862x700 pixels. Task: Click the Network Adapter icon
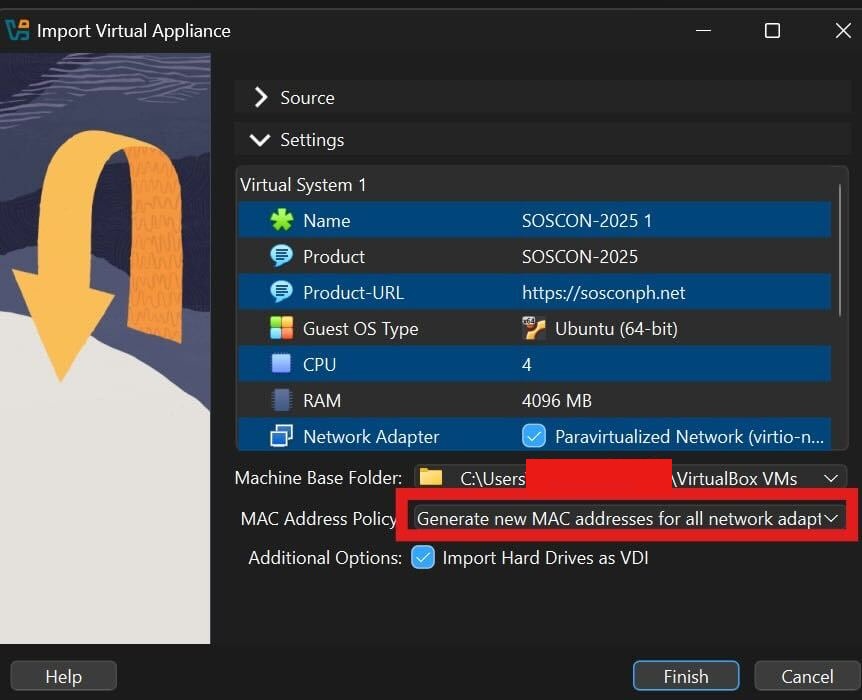282,437
